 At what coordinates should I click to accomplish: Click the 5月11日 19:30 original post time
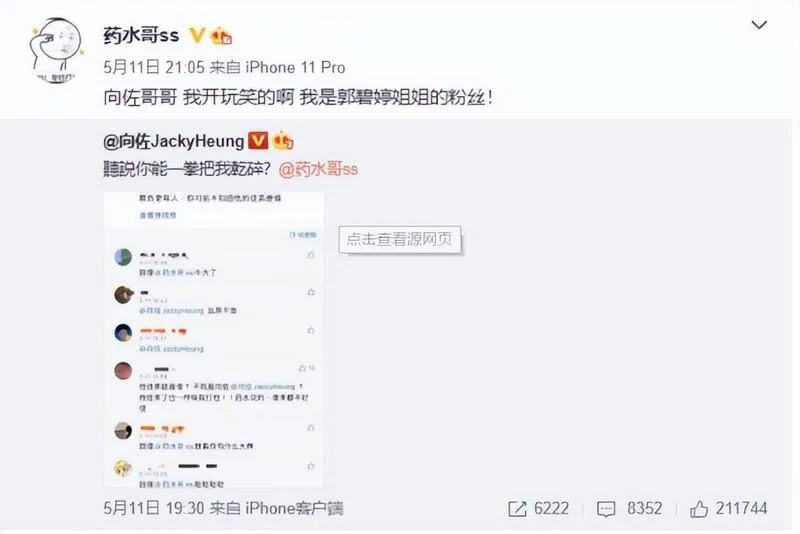point(154,508)
